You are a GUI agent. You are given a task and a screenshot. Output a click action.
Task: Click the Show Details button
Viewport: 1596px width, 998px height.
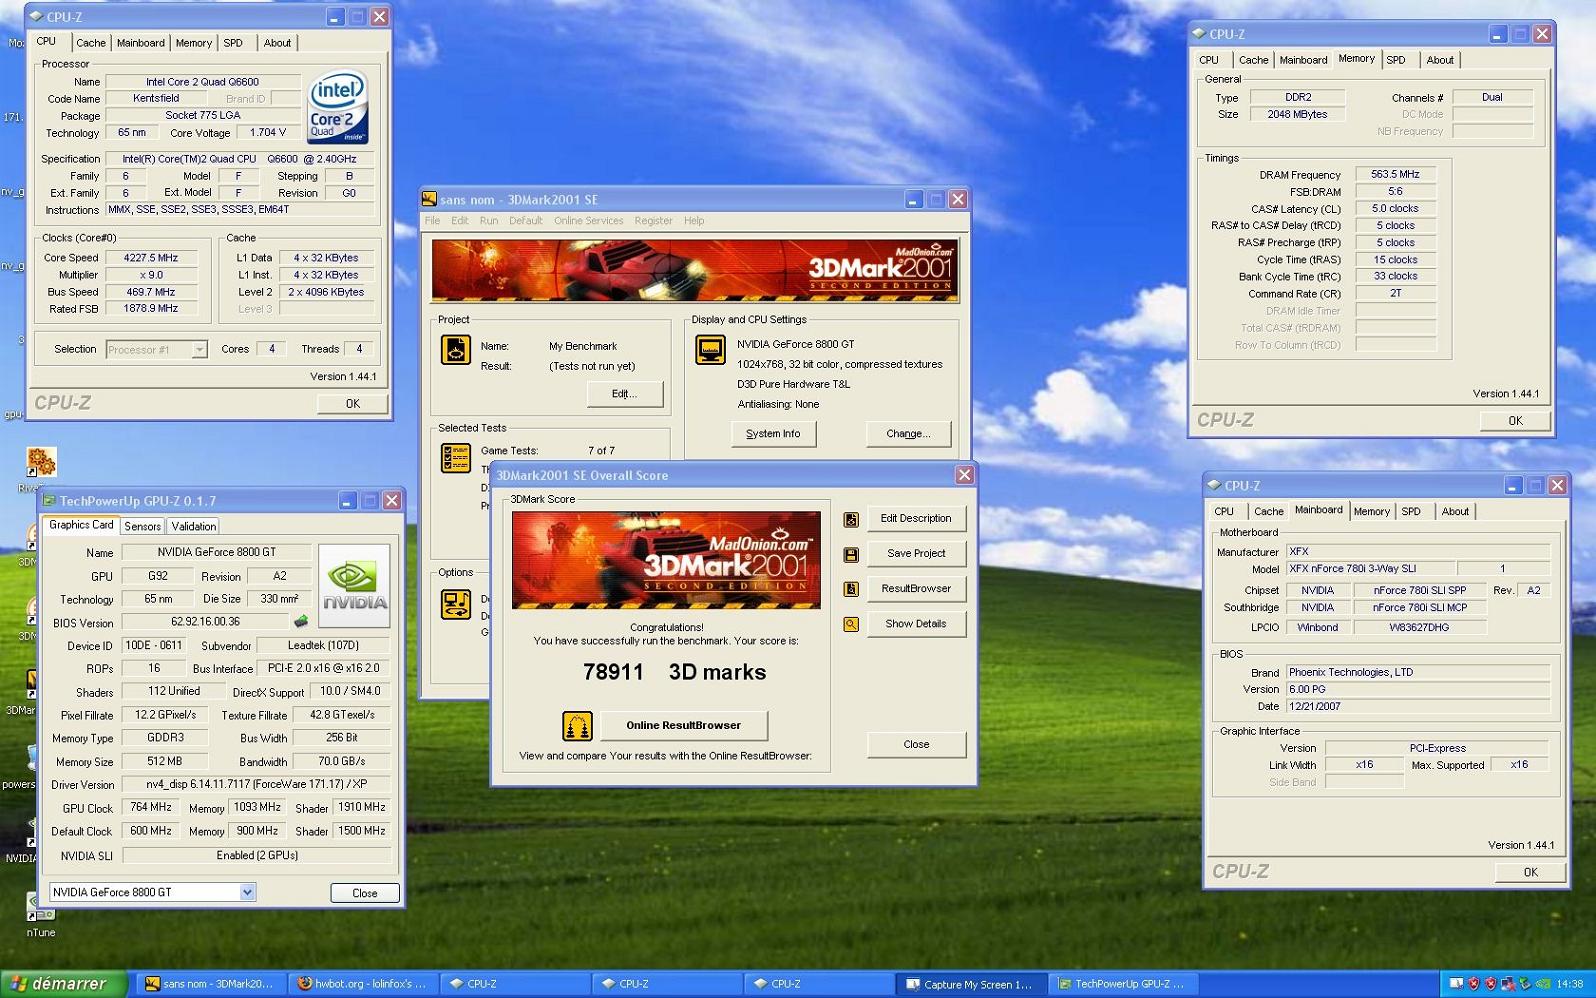pyautogui.click(x=916, y=624)
